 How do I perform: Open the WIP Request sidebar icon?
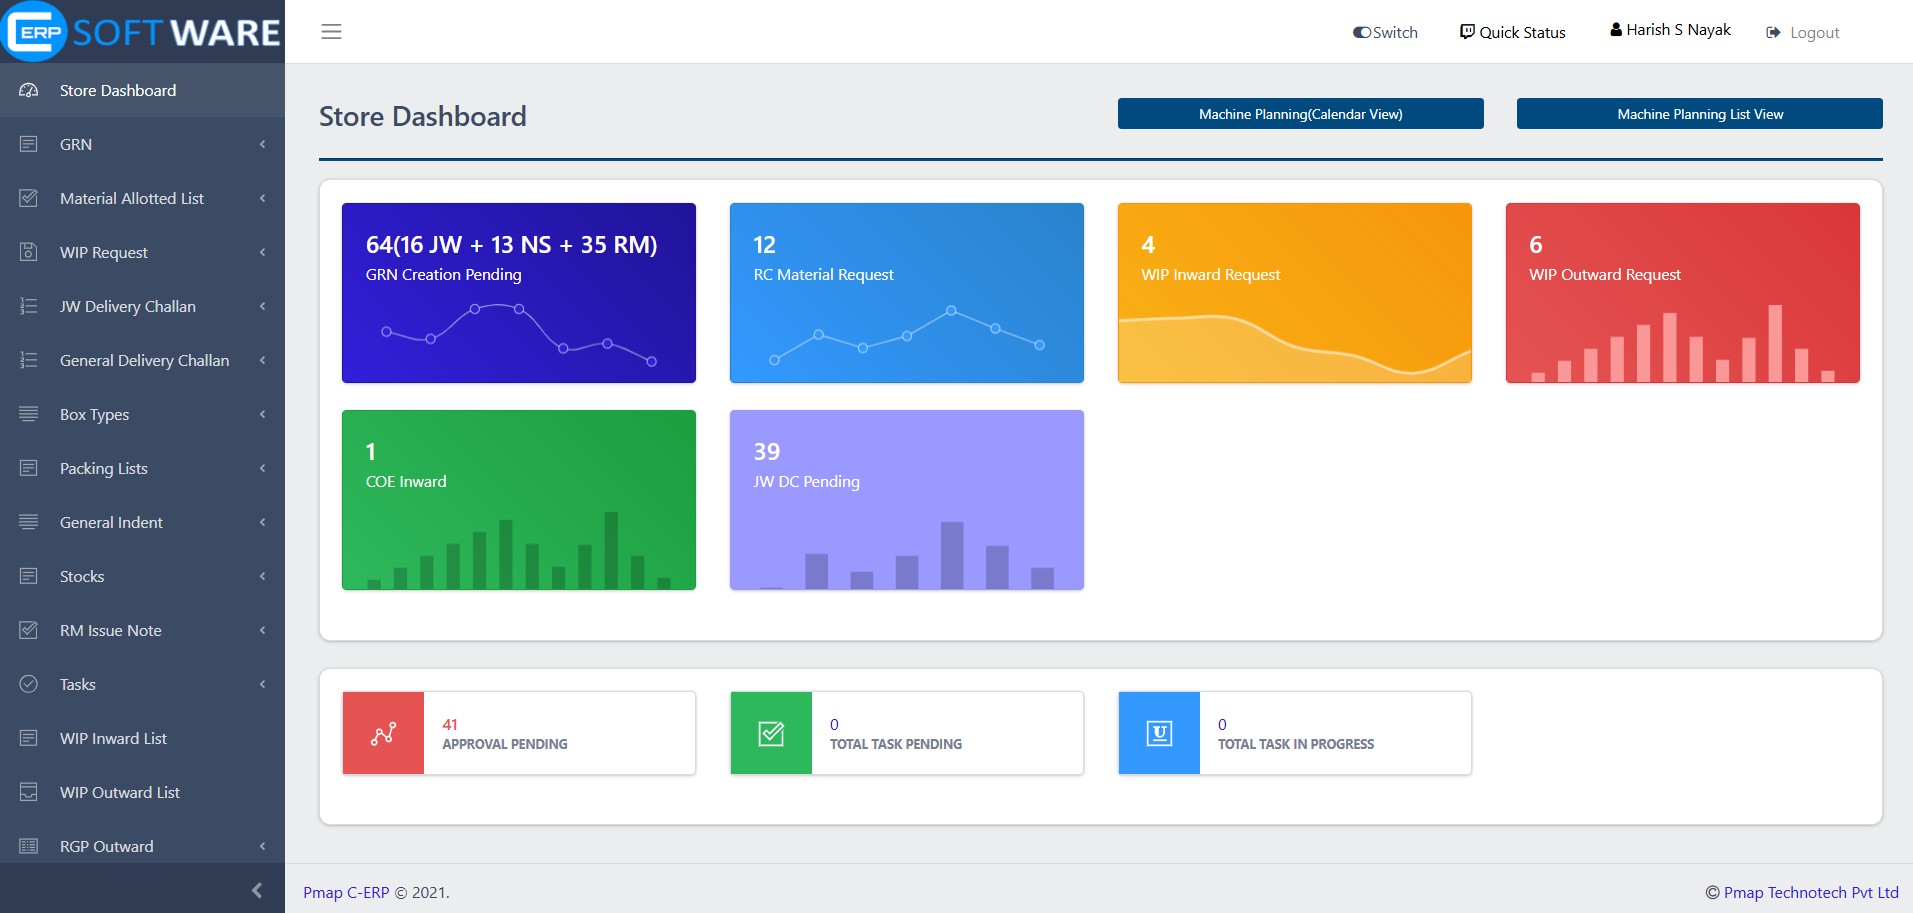click(x=26, y=252)
